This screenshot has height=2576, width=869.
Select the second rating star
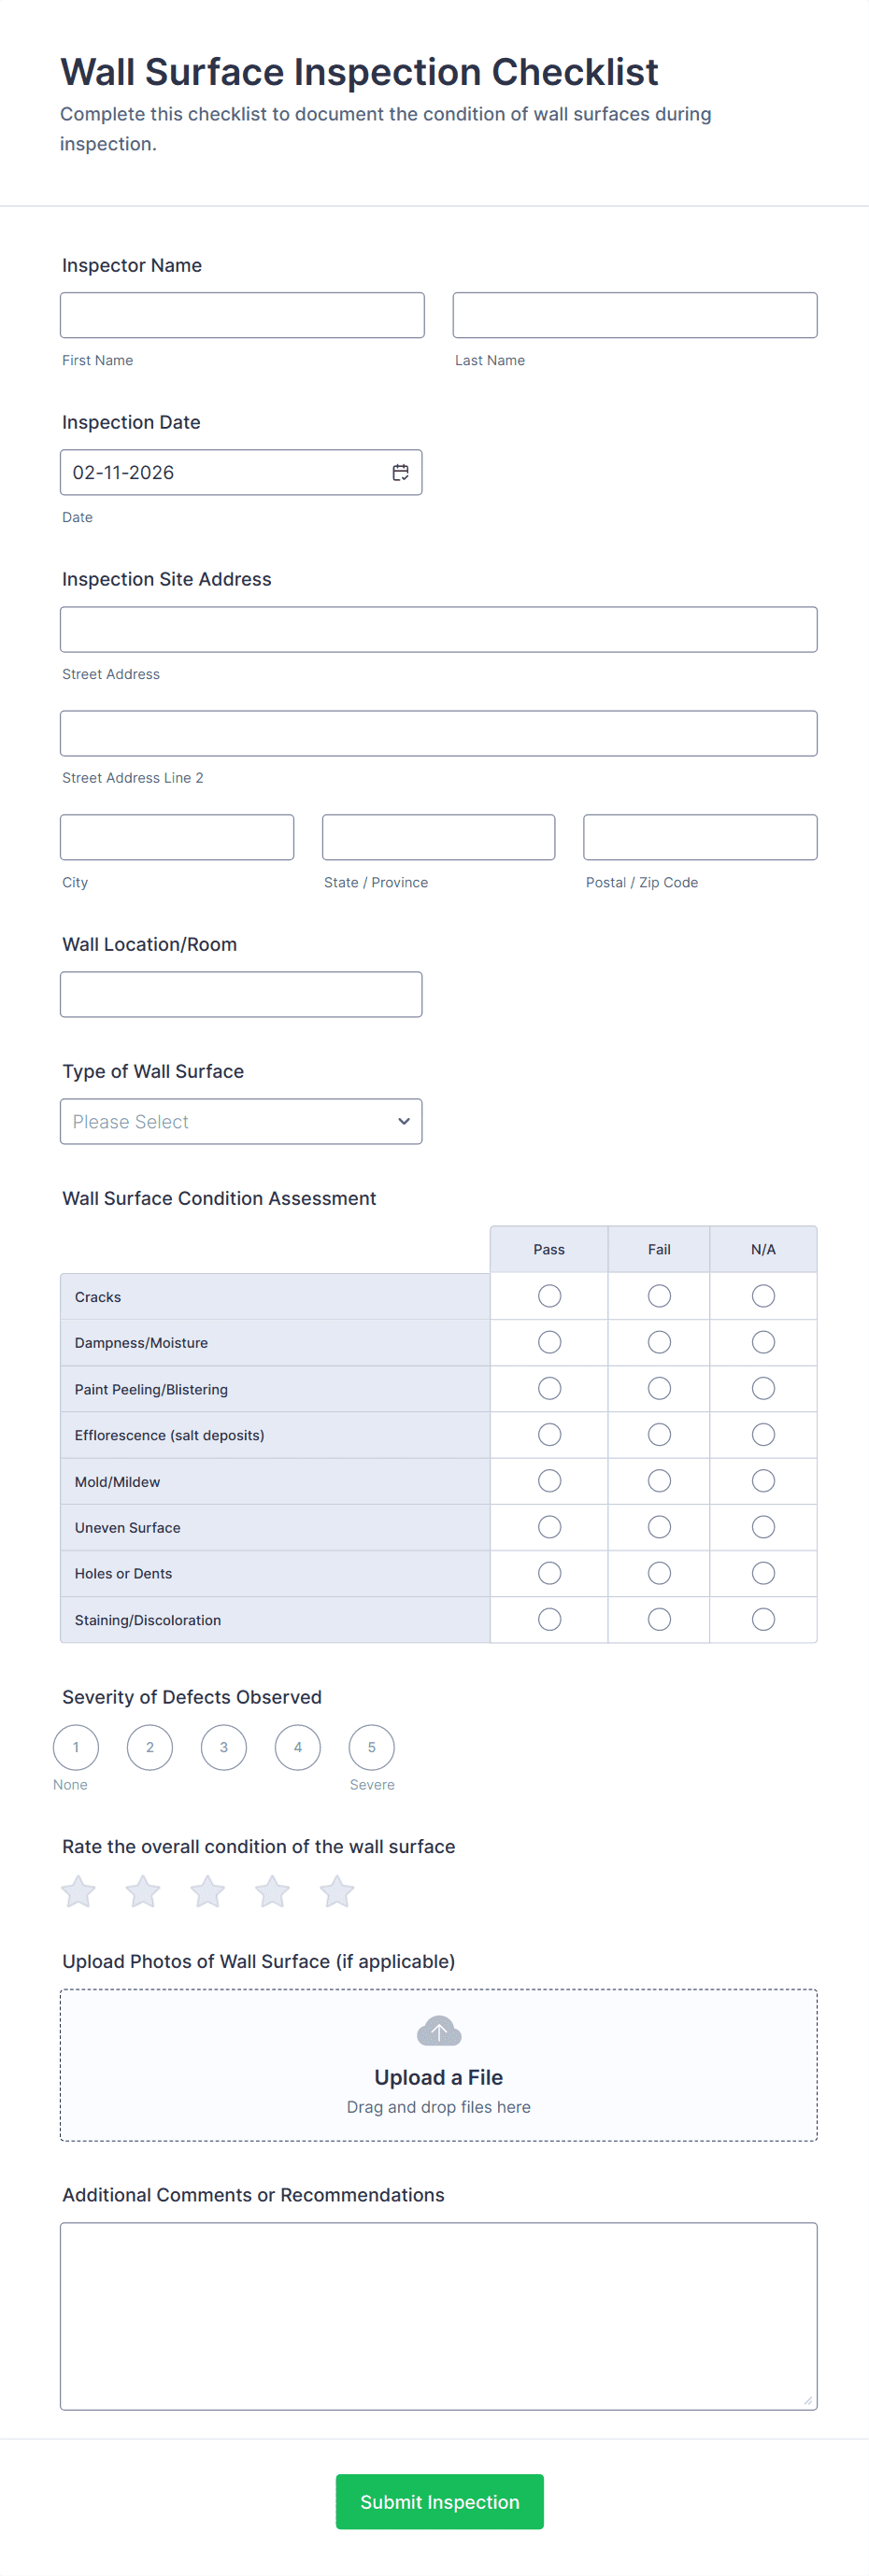pos(143,1891)
